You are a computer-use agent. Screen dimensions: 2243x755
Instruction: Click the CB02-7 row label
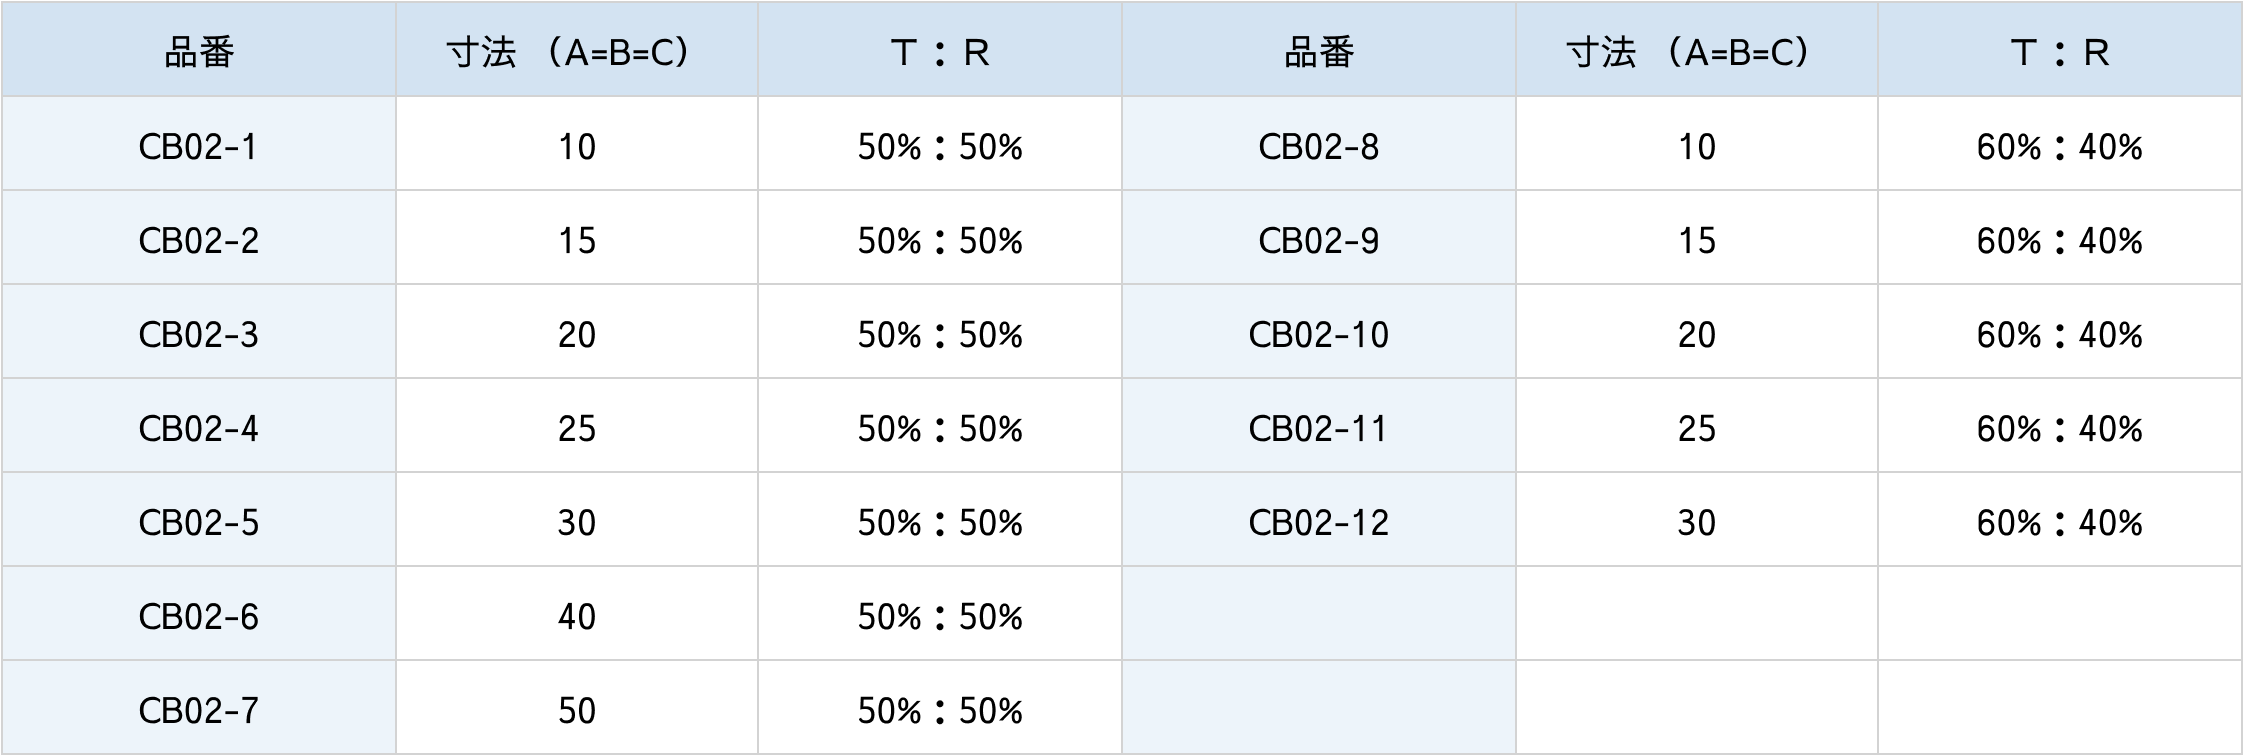[x=198, y=711]
